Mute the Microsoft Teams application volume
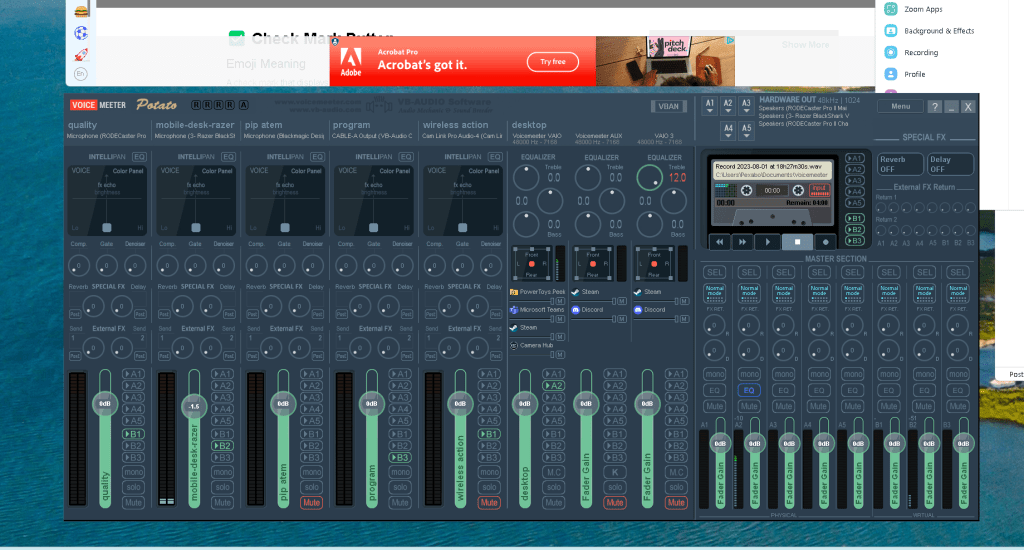The width and height of the screenshot is (1024, 550). [x=560, y=319]
